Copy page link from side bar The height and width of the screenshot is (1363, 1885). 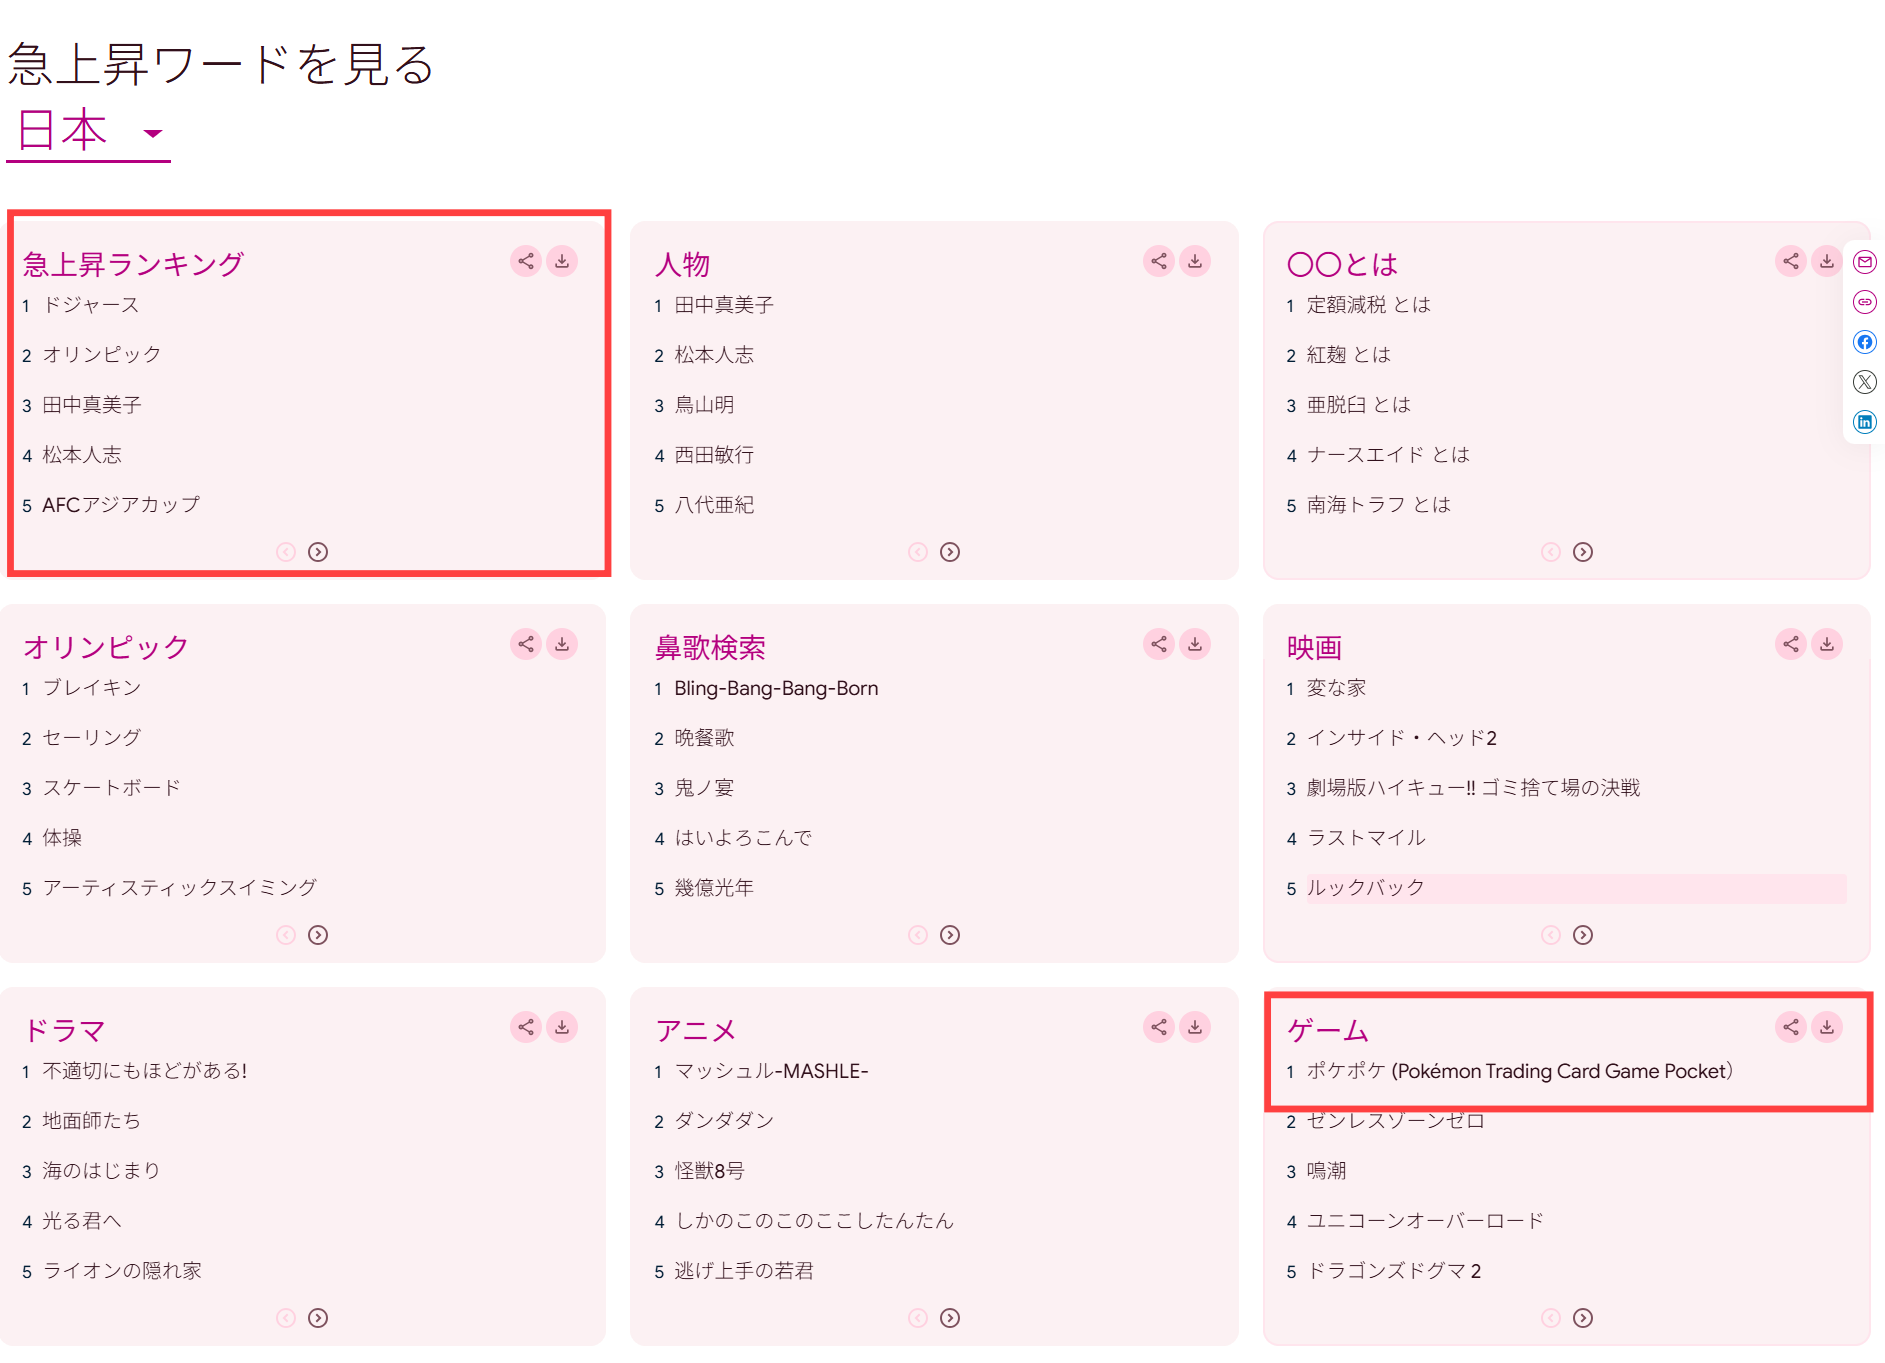coord(1865,302)
